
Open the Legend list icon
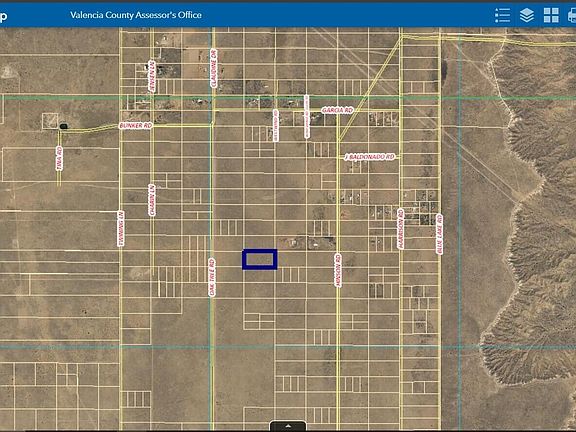[502, 15]
